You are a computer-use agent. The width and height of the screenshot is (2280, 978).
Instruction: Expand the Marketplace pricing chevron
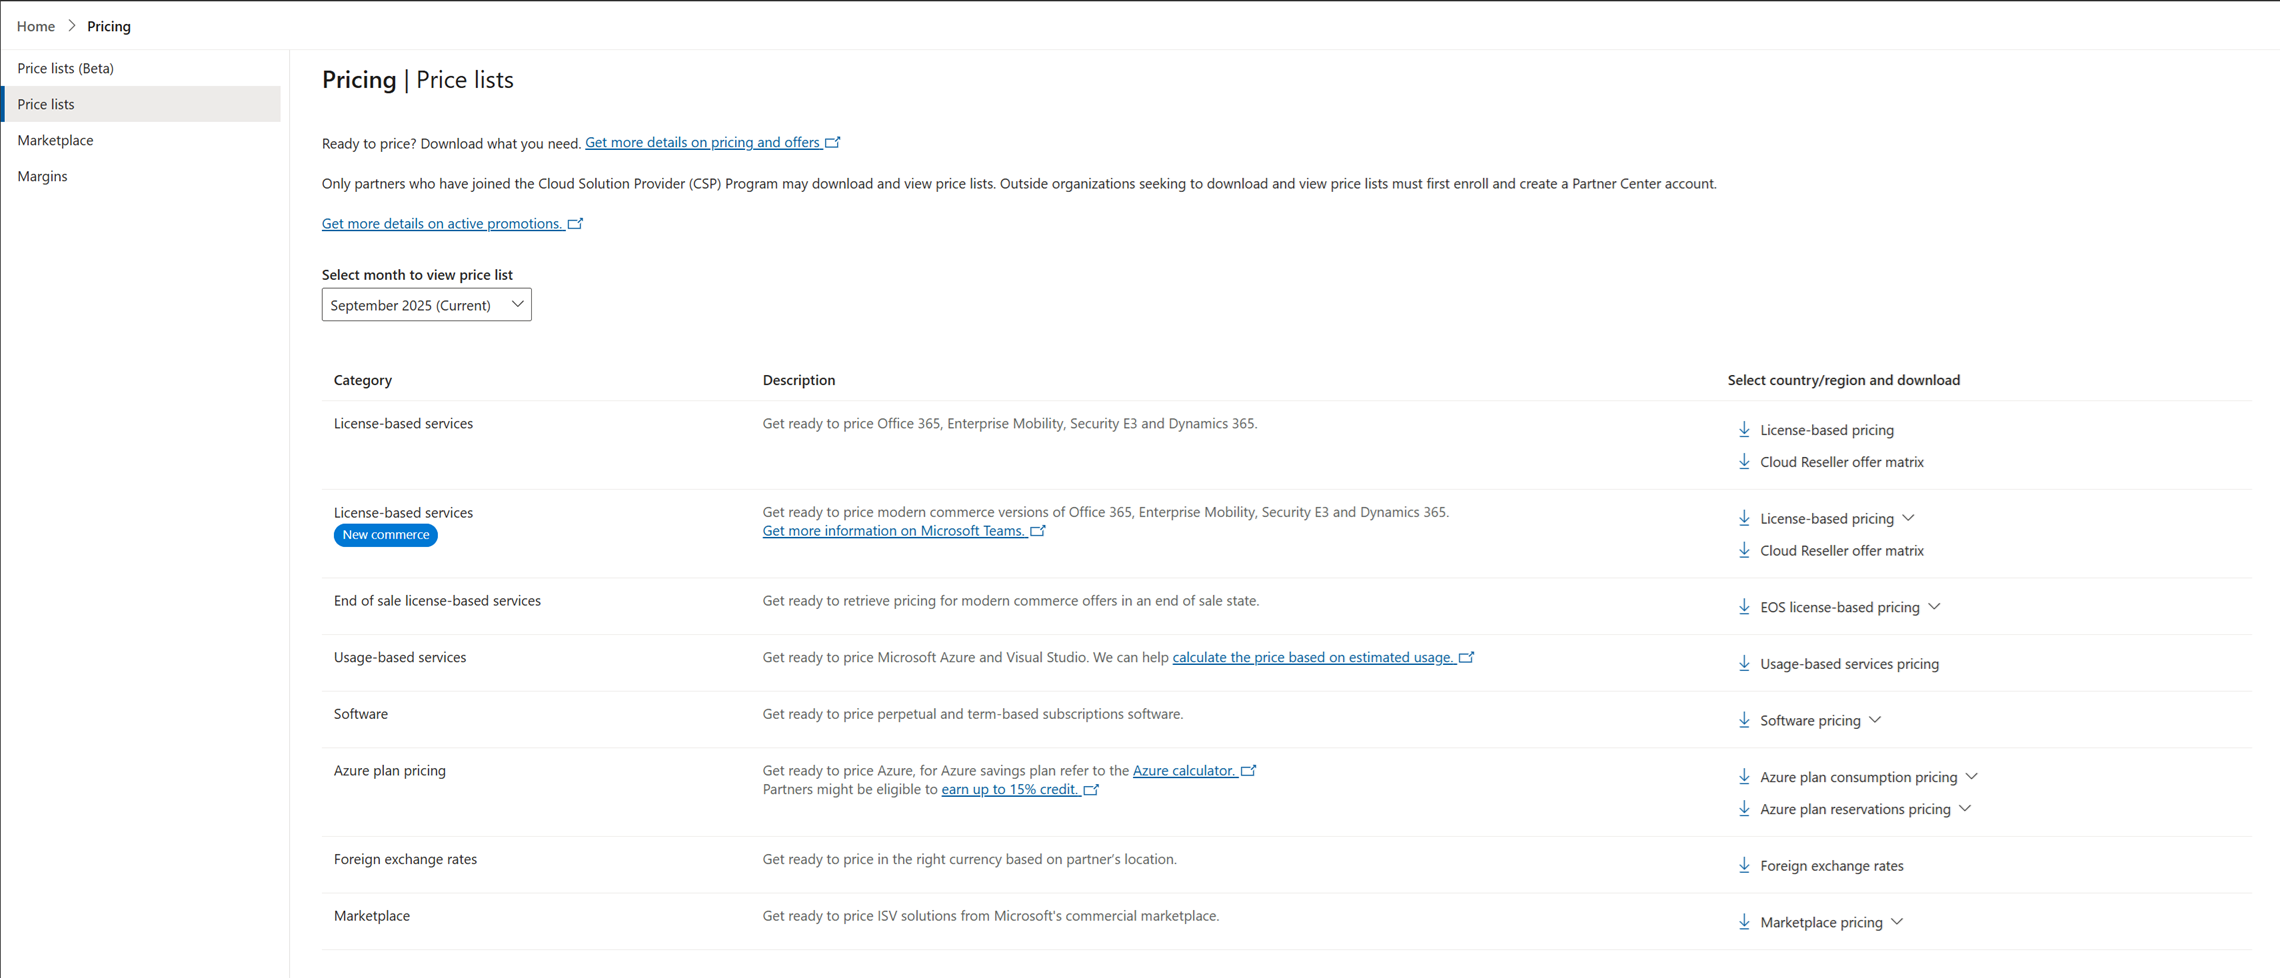[x=1897, y=922]
